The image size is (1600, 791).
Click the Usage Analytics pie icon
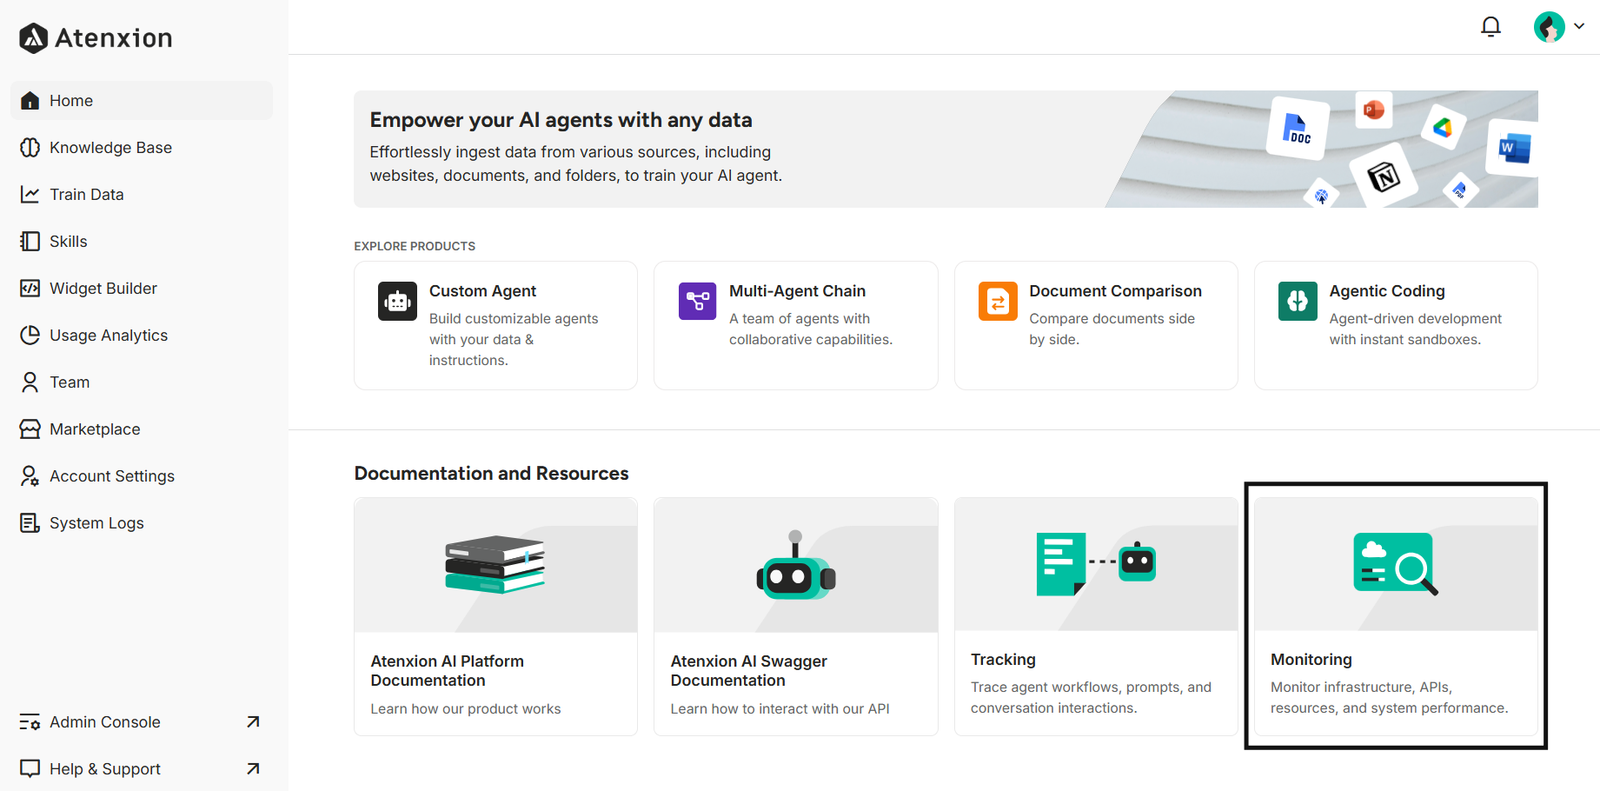click(30, 335)
